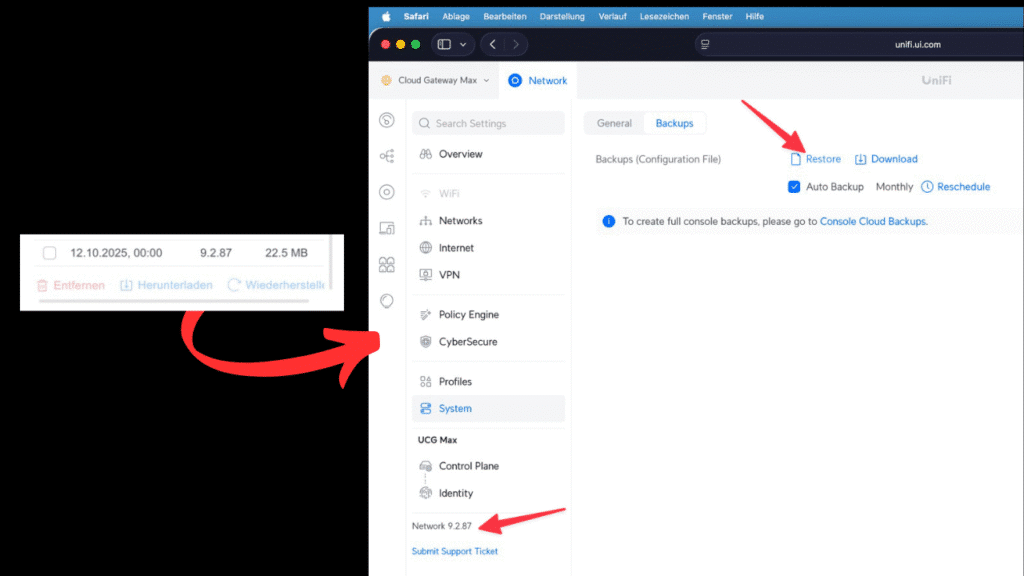Expand the Cloud Gateway Max dropdown

[487, 81]
